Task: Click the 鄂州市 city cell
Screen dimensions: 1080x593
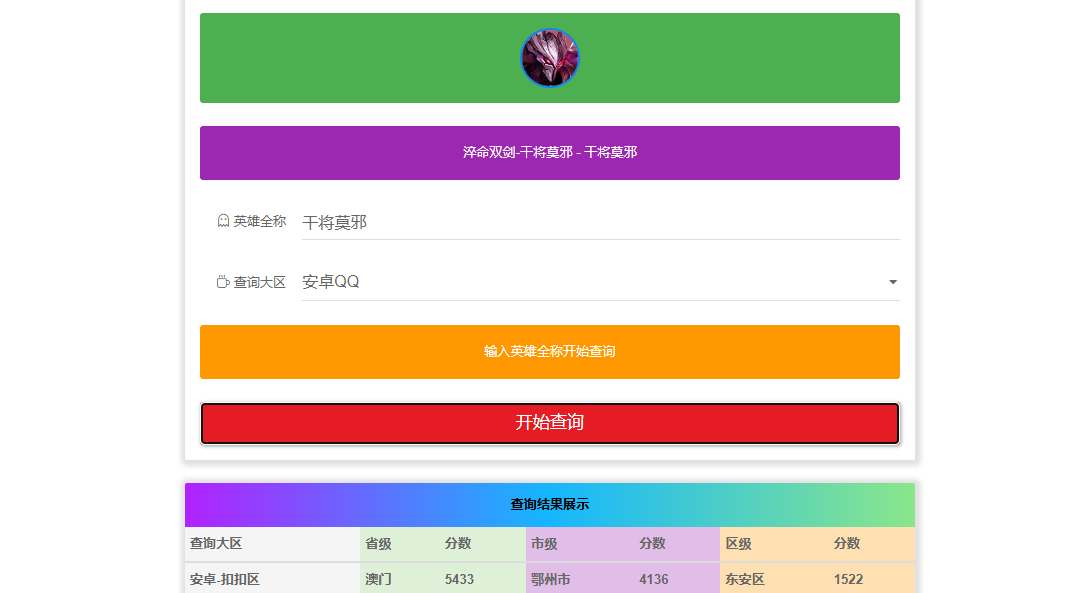Action: point(551,579)
